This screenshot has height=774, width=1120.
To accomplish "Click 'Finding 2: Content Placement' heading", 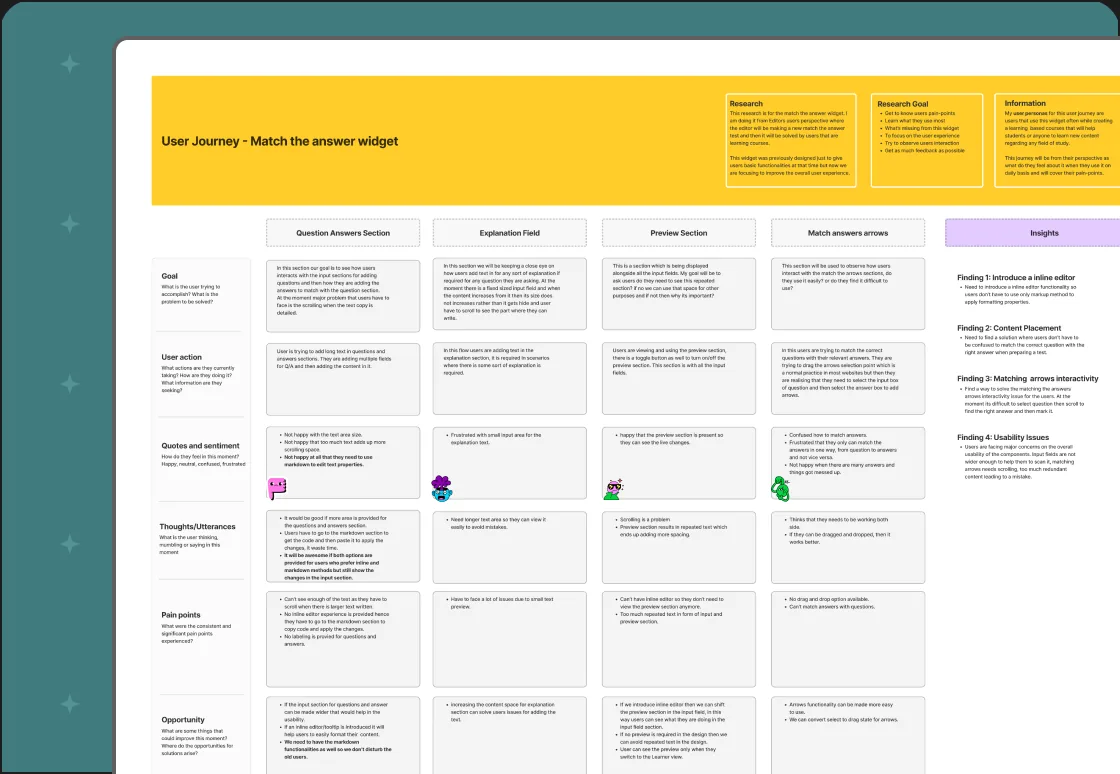I will [x=1009, y=328].
